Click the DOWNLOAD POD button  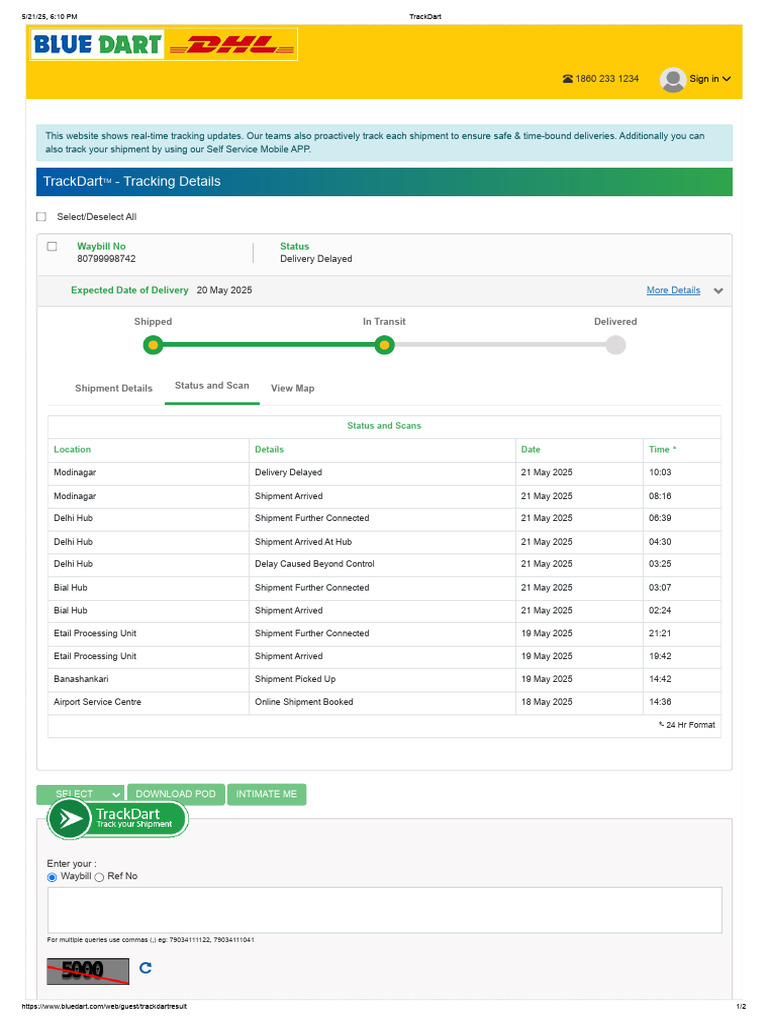[x=176, y=794]
